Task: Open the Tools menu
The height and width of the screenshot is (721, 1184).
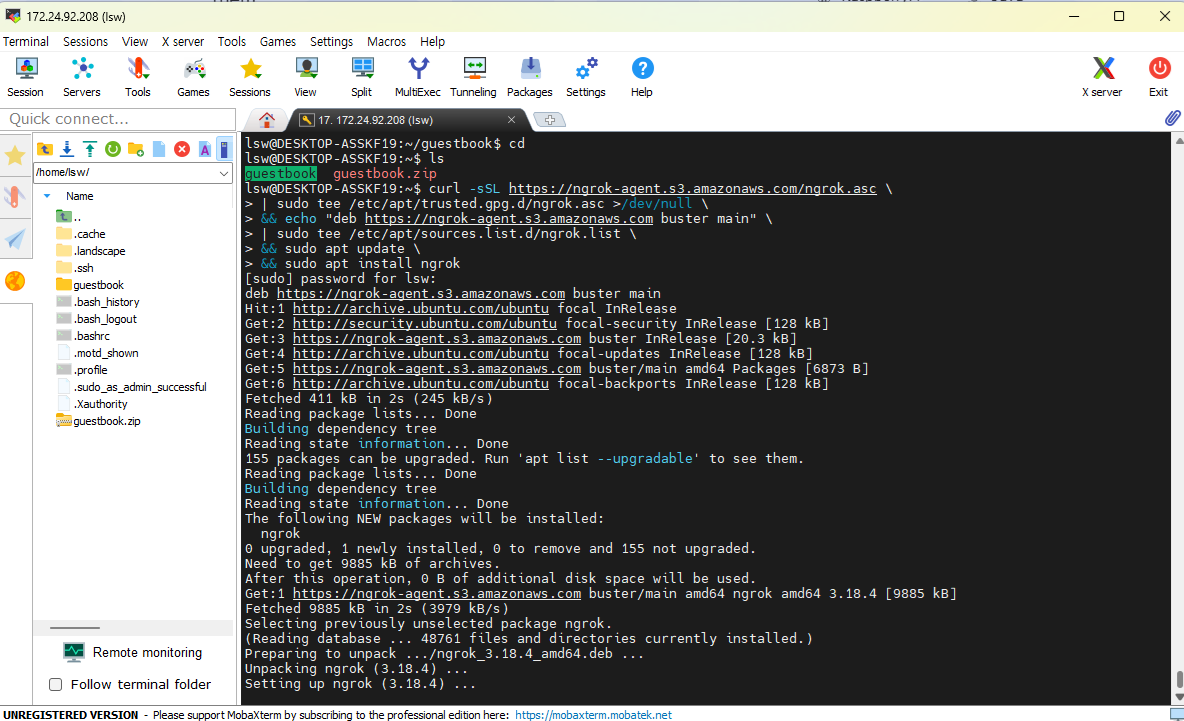Action: (232, 42)
